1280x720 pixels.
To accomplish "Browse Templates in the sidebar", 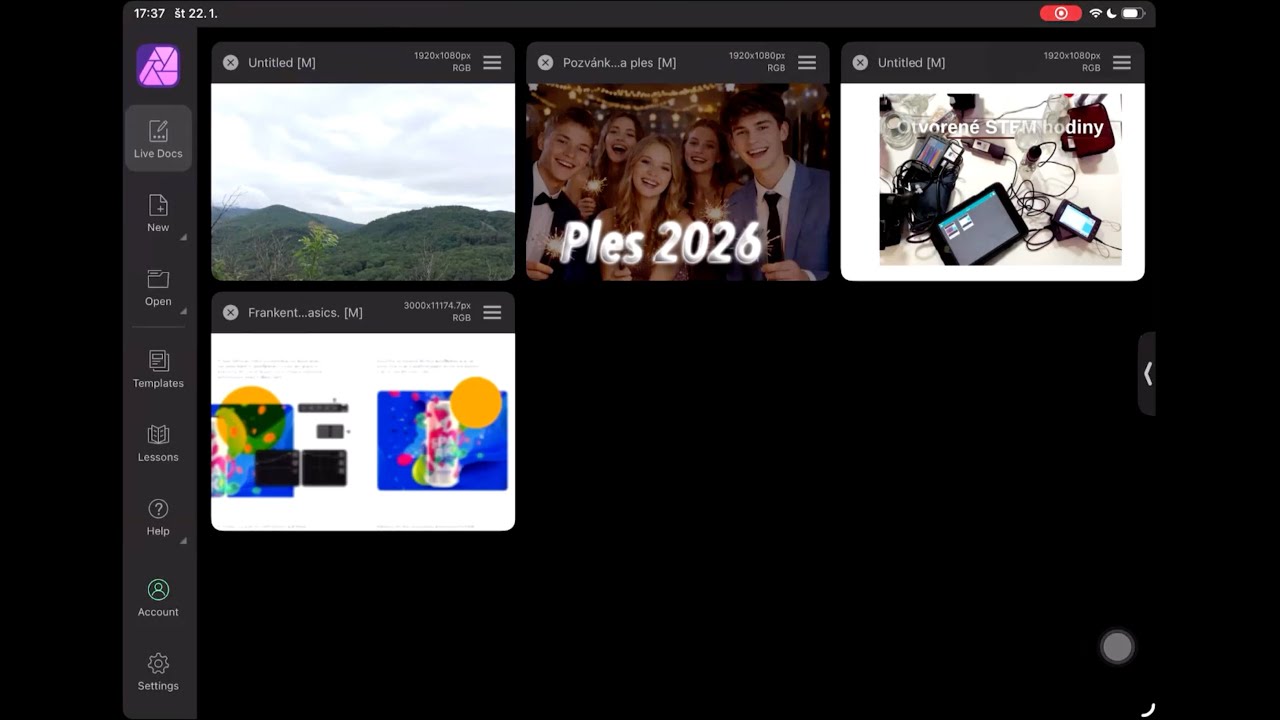I will click(x=158, y=369).
